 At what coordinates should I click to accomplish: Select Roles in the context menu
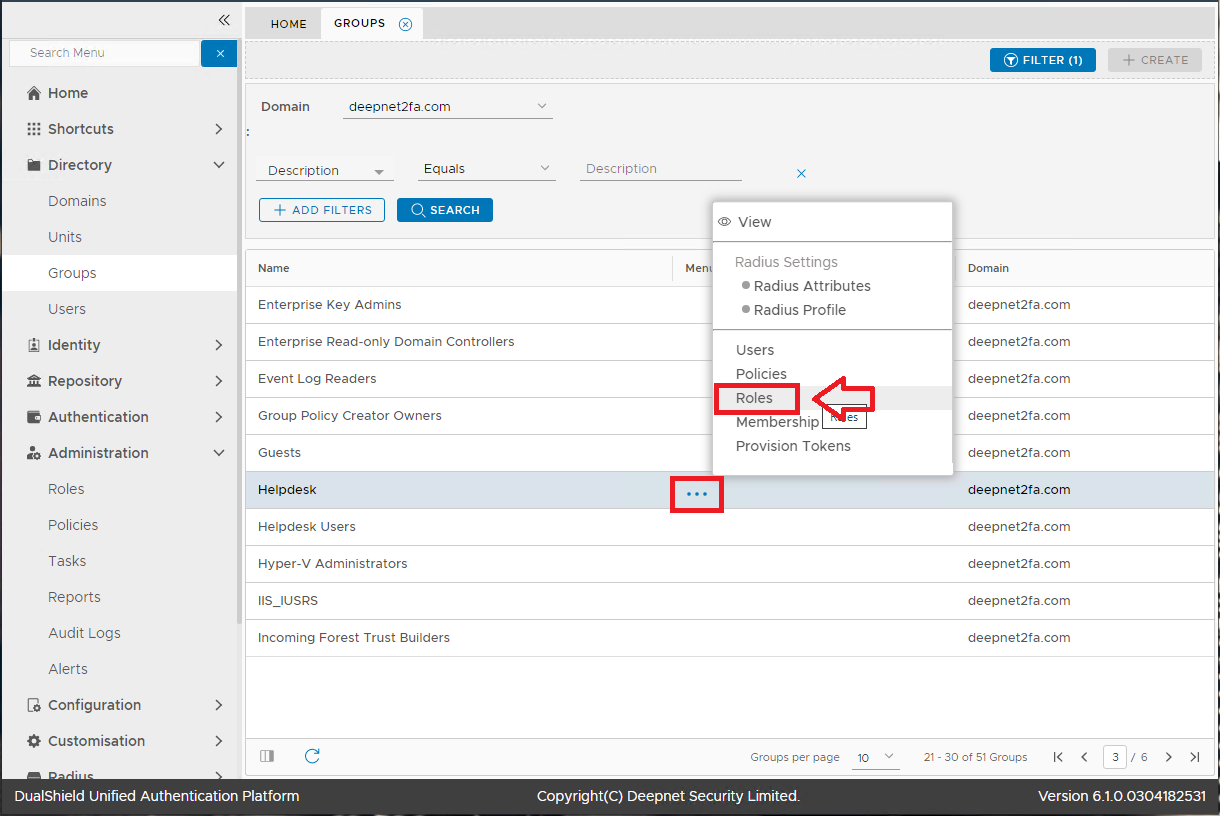pyautogui.click(x=755, y=398)
